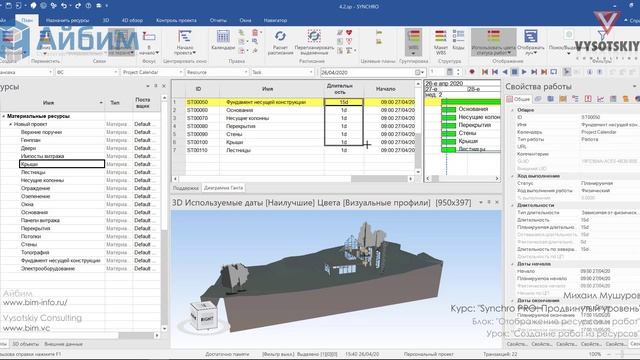The image size is (640, 360).
Task: Open the Календари calendar tool
Action: point(223,41)
